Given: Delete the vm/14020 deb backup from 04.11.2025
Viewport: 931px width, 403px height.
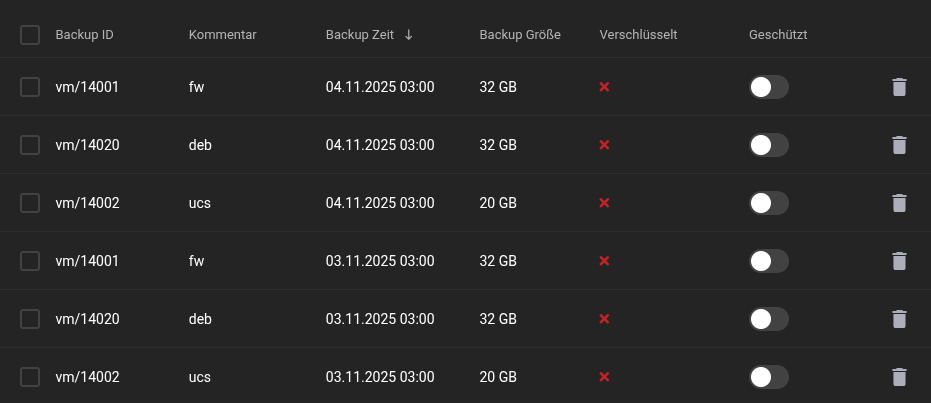Looking at the screenshot, I should pyautogui.click(x=899, y=145).
